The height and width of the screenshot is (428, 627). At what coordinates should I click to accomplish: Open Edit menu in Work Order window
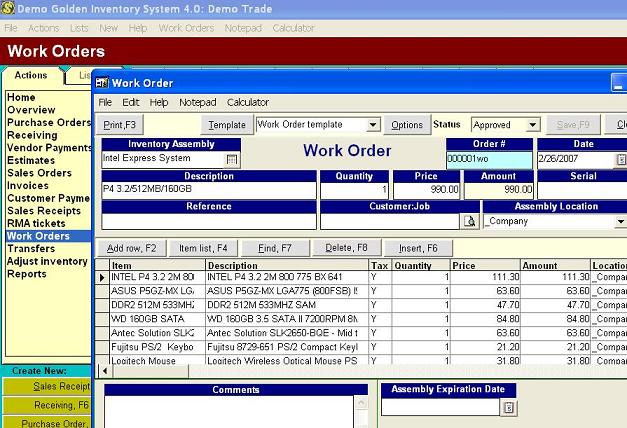click(x=131, y=102)
